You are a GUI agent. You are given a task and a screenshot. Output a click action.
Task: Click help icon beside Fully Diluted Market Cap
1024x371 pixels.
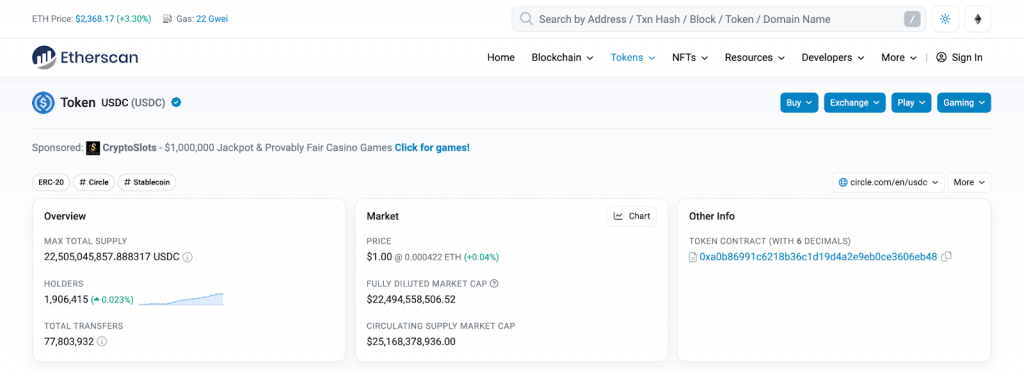pyautogui.click(x=494, y=283)
